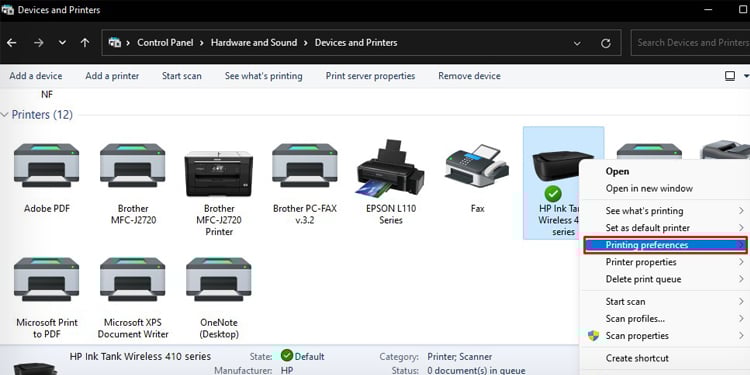The height and width of the screenshot is (375, 750).
Task: Select the Microsoft Print to PDF icon
Action: click(46, 279)
